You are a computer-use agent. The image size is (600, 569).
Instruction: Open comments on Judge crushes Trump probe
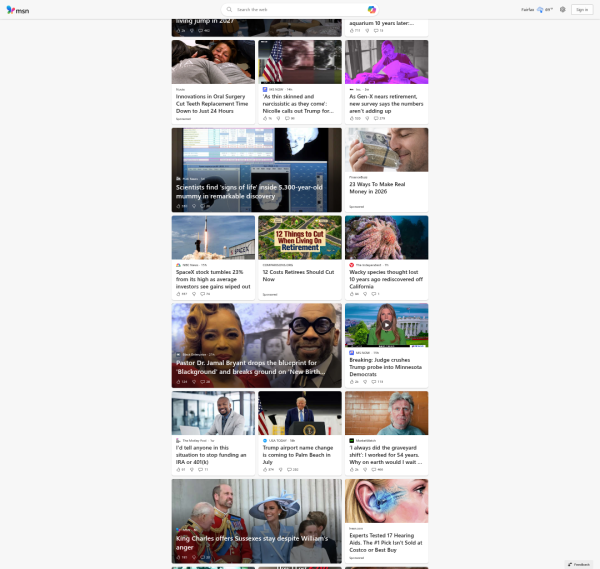coord(377,382)
